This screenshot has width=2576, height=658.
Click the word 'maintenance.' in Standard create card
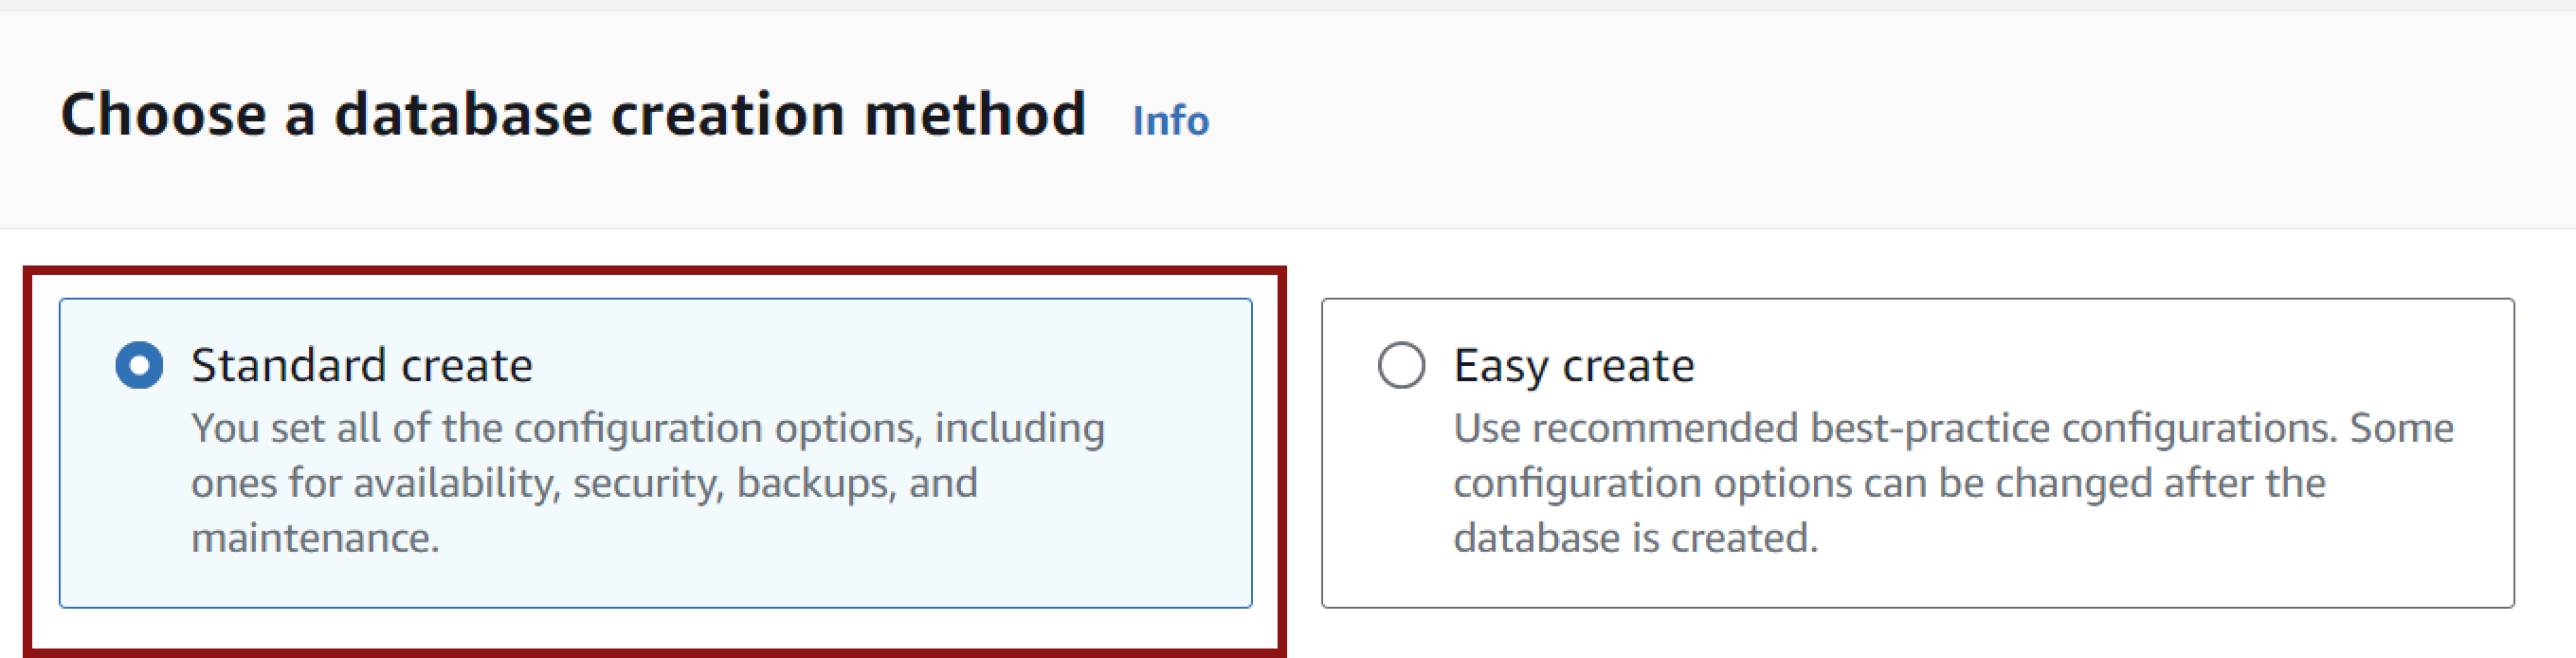pyautogui.click(x=315, y=538)
